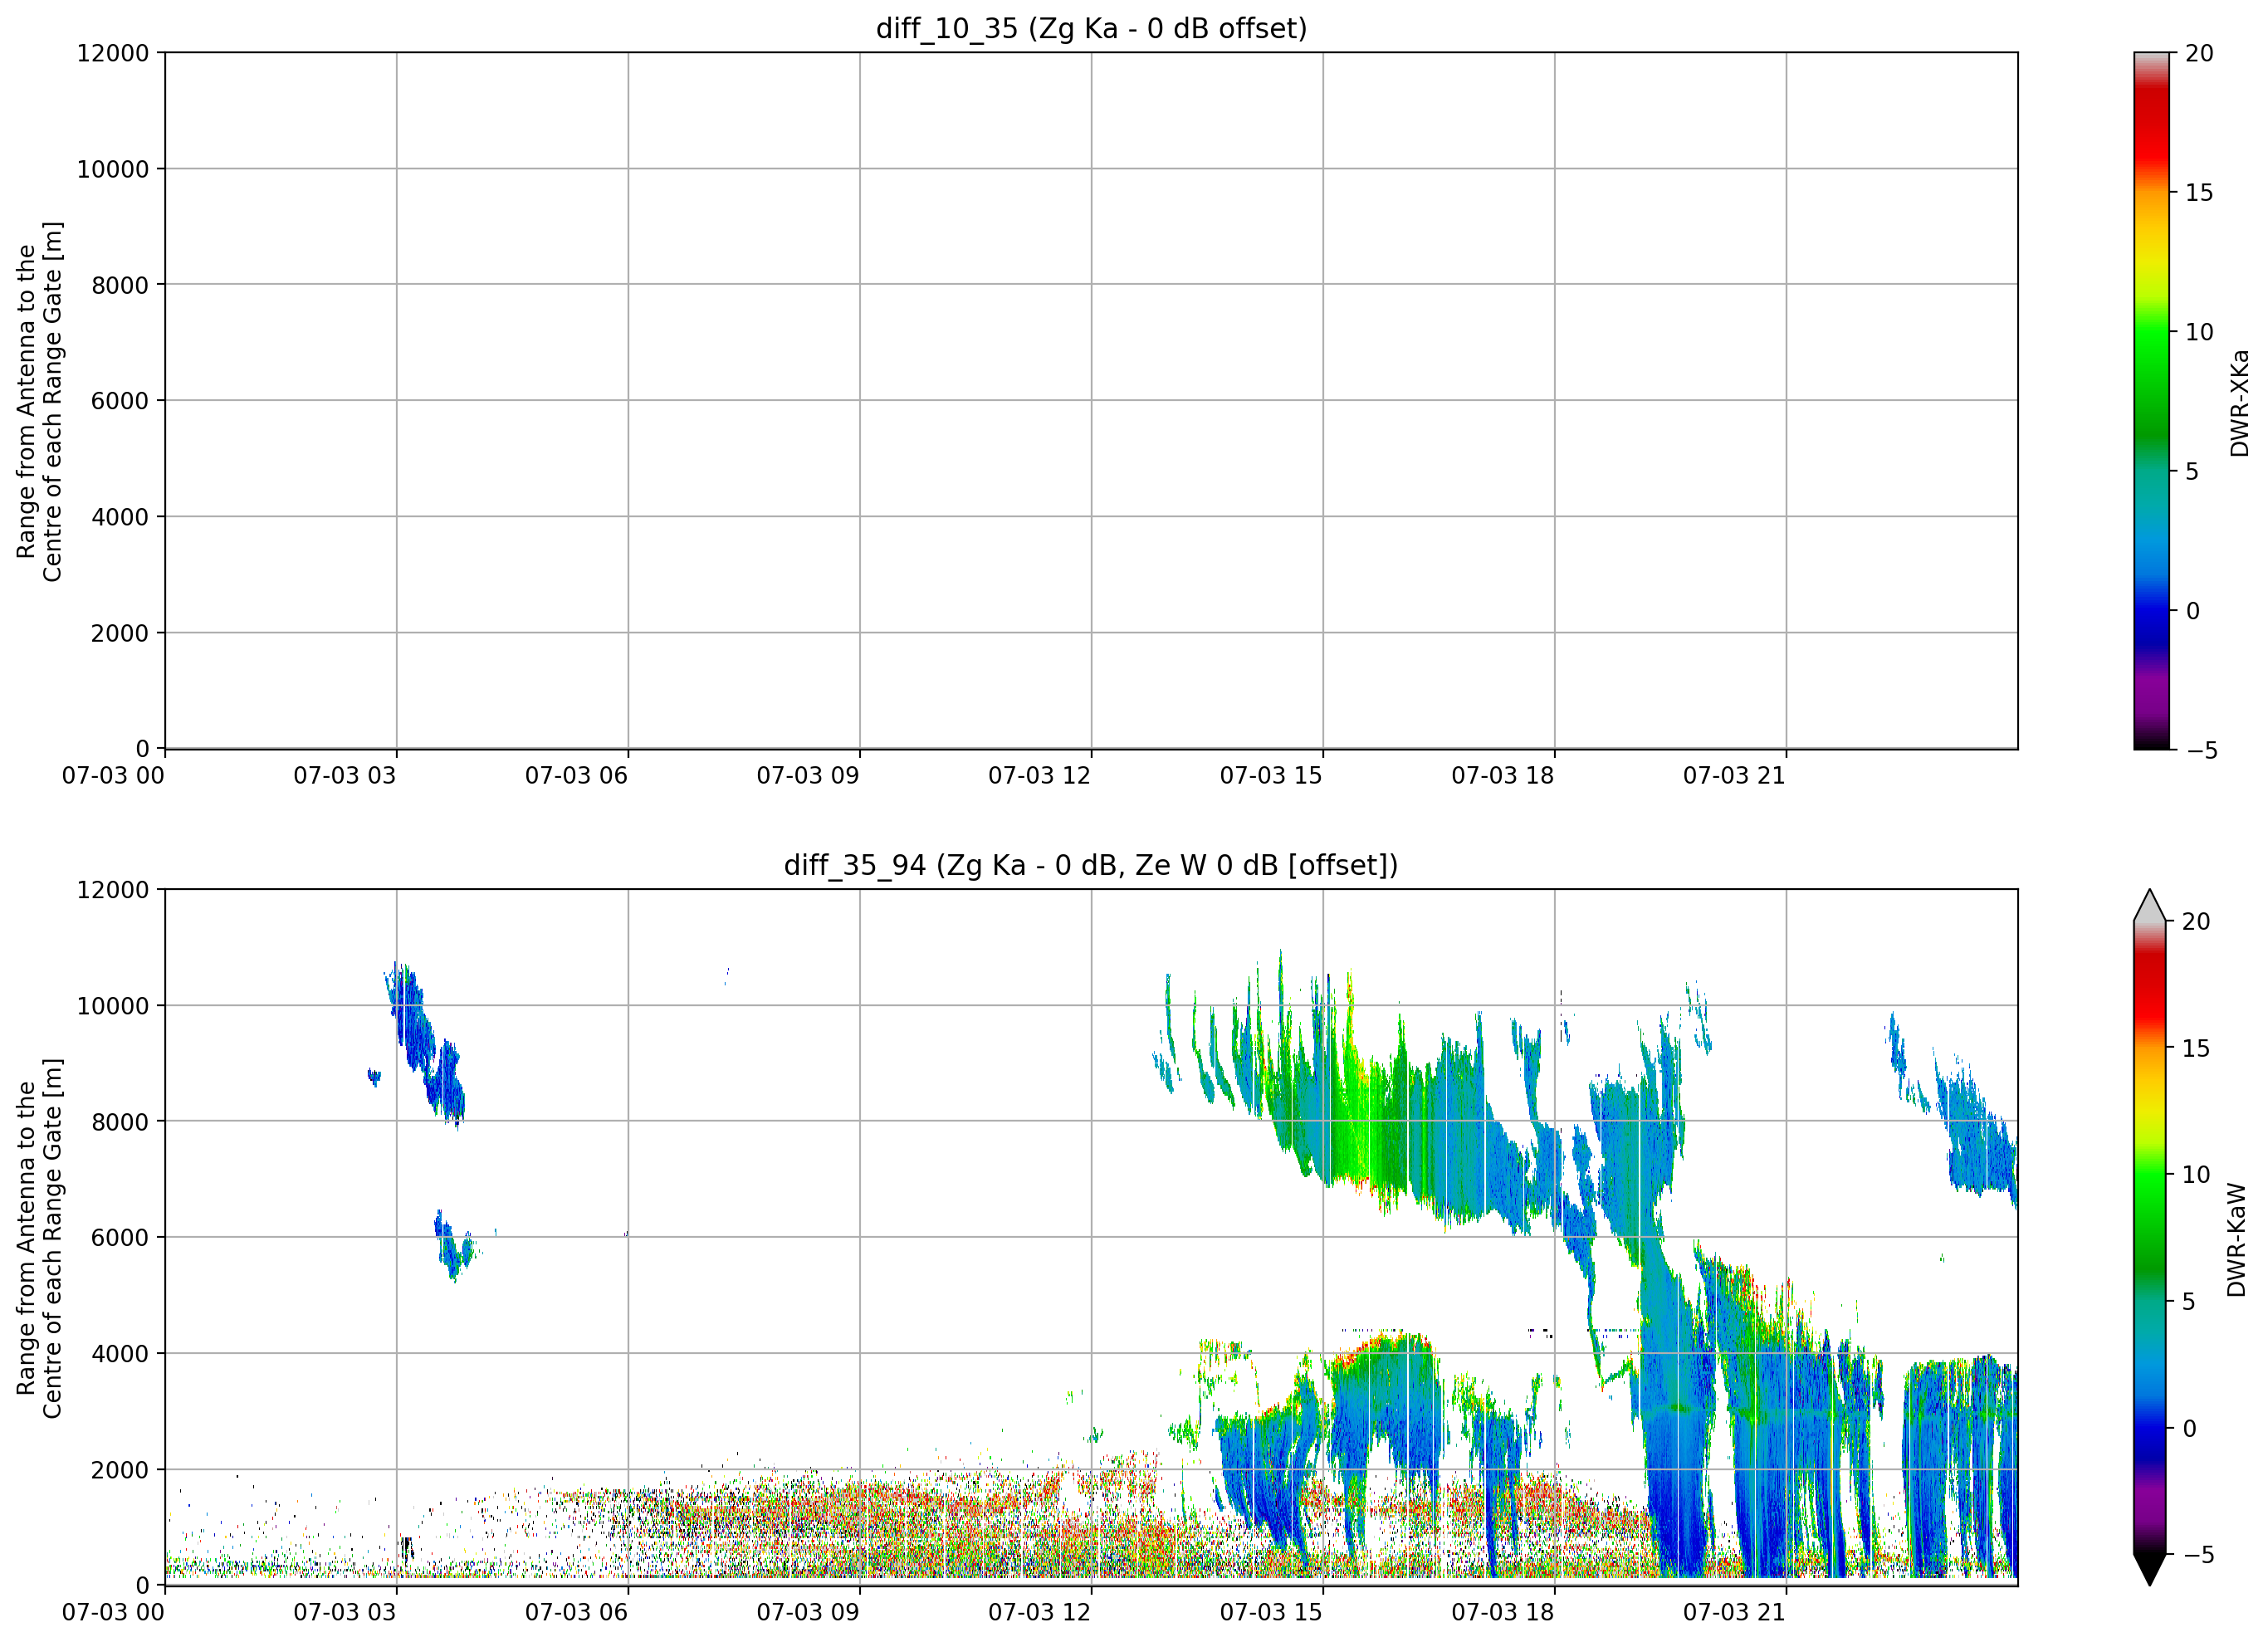Click the 6000 y-tick on the diff_35_94 plot
The height and width of the screenshot is (1642, 2268).
tap(120, 1238)
